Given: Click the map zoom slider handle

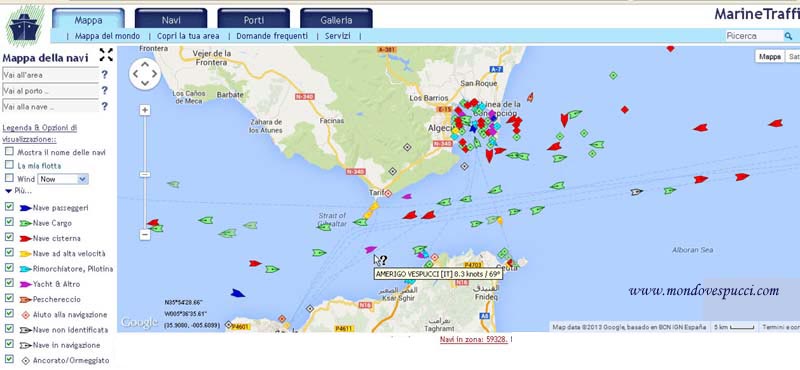Looking at the screenshot, I should 145,174.
